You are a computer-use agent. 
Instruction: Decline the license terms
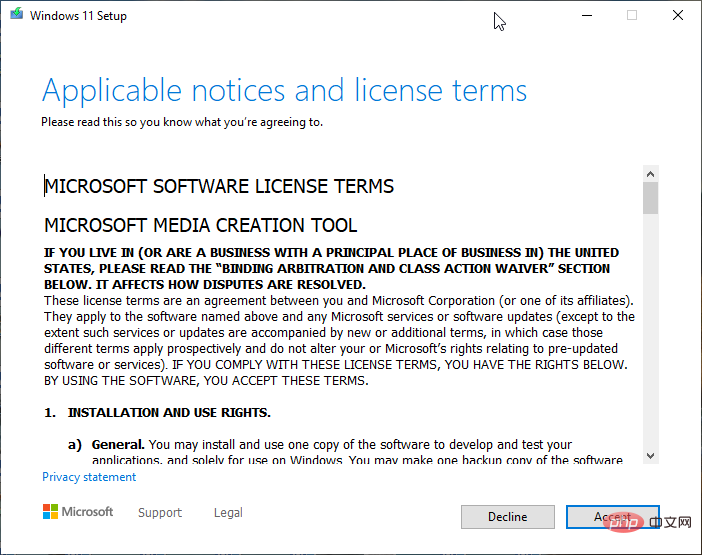(508, 517)
